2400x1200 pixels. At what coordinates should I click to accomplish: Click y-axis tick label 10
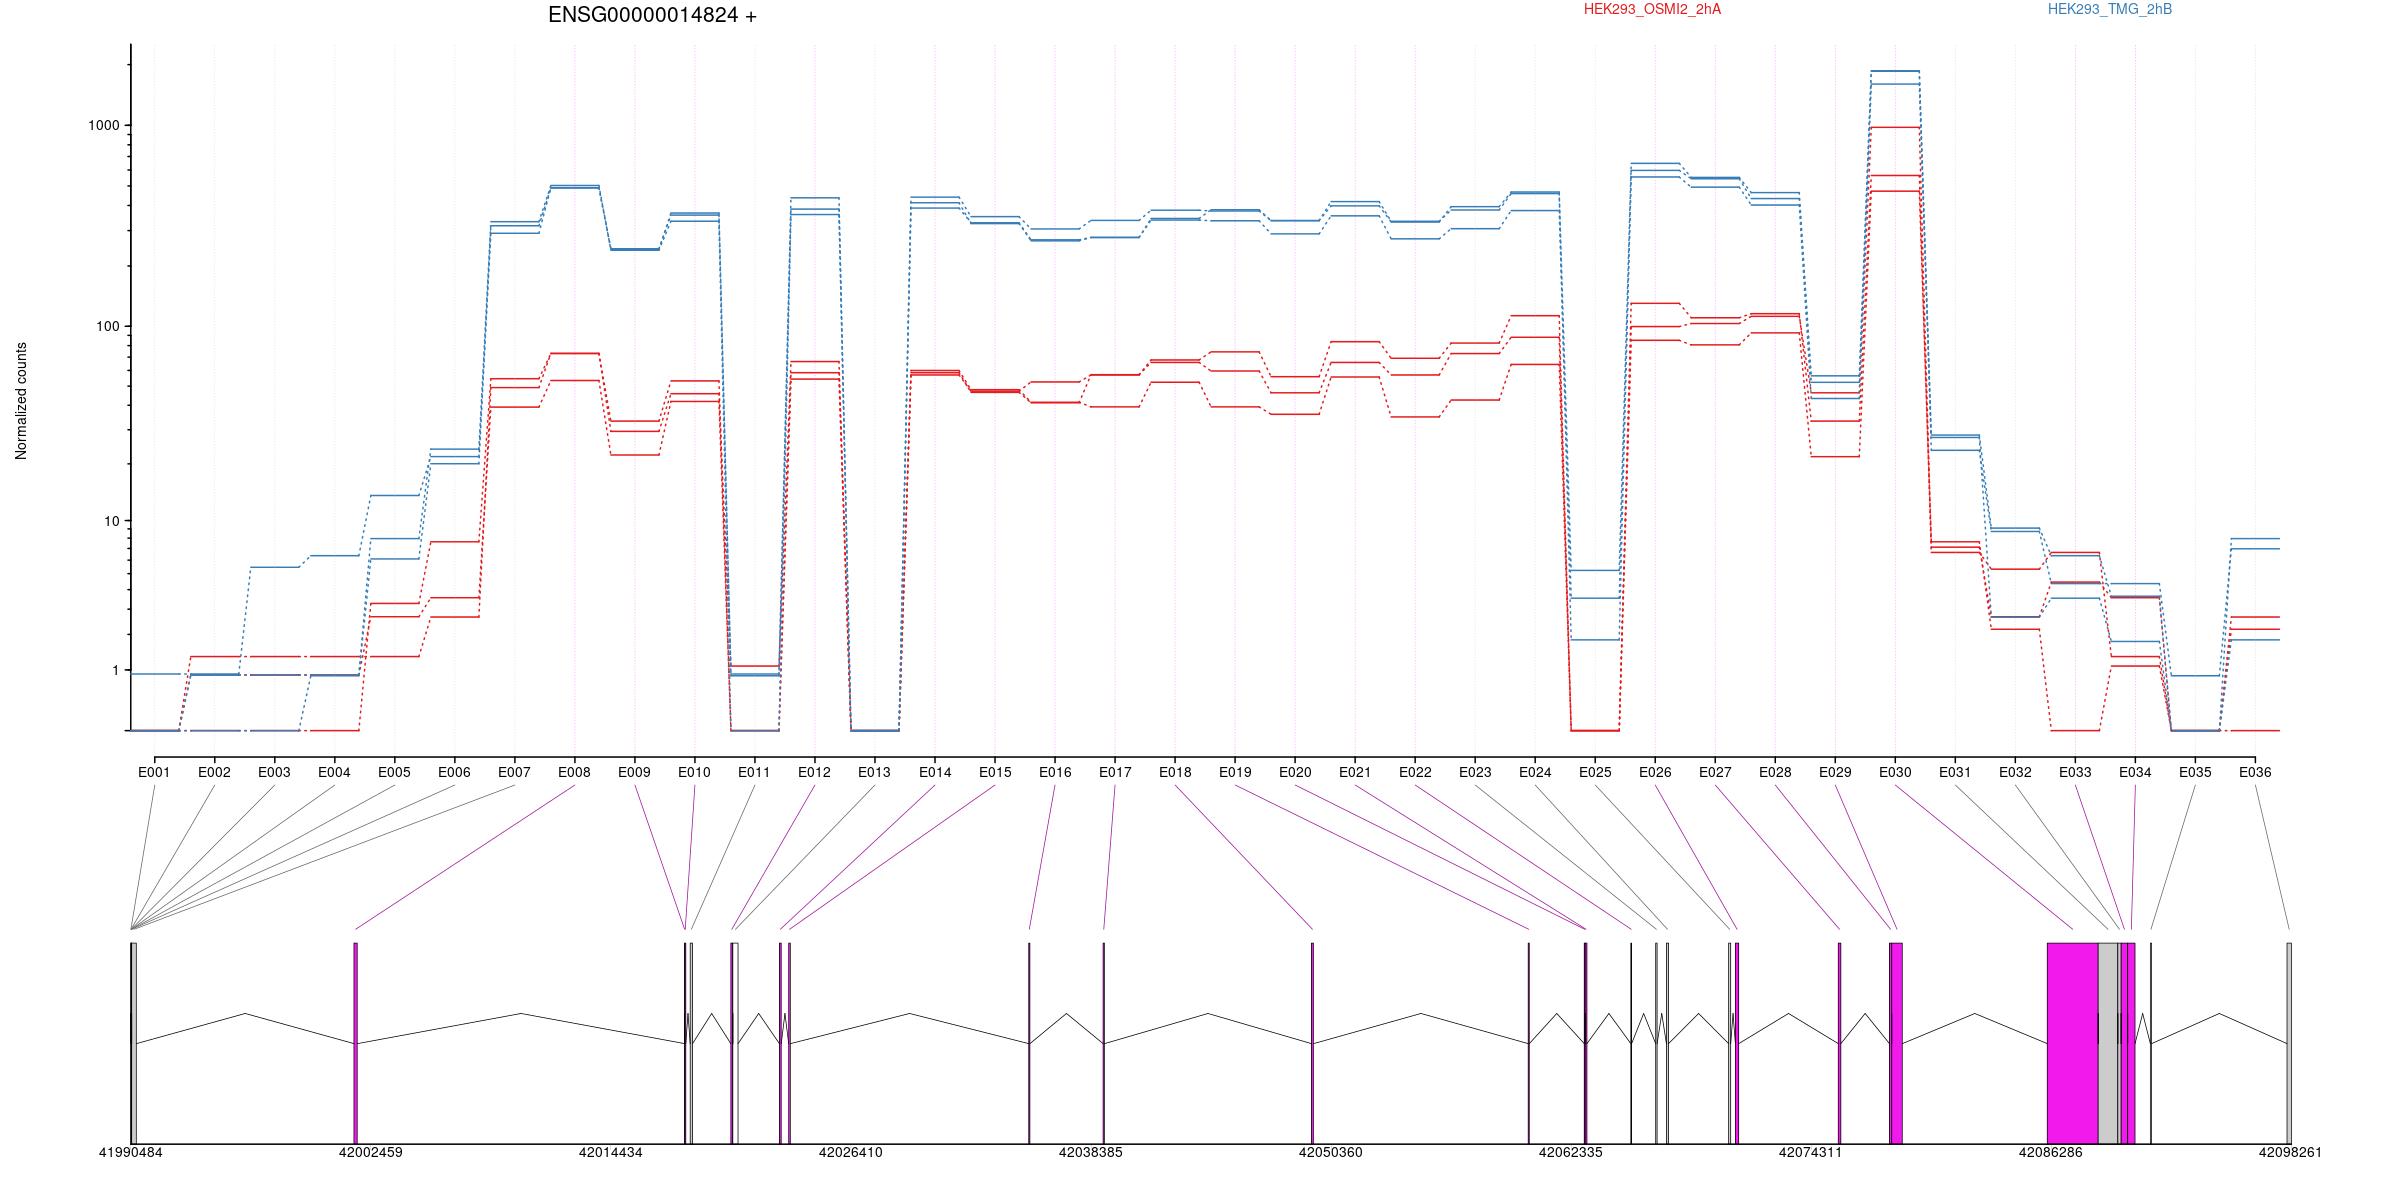(x=112, y=521)
